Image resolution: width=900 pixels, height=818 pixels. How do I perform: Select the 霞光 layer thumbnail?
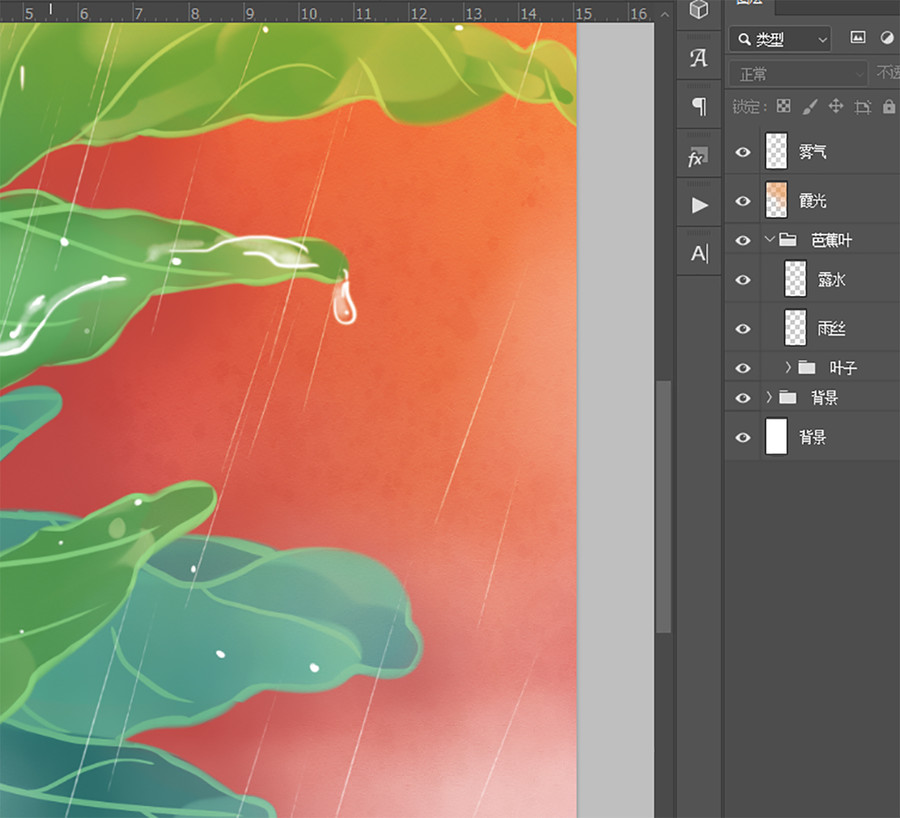click(x=776, y=200)
